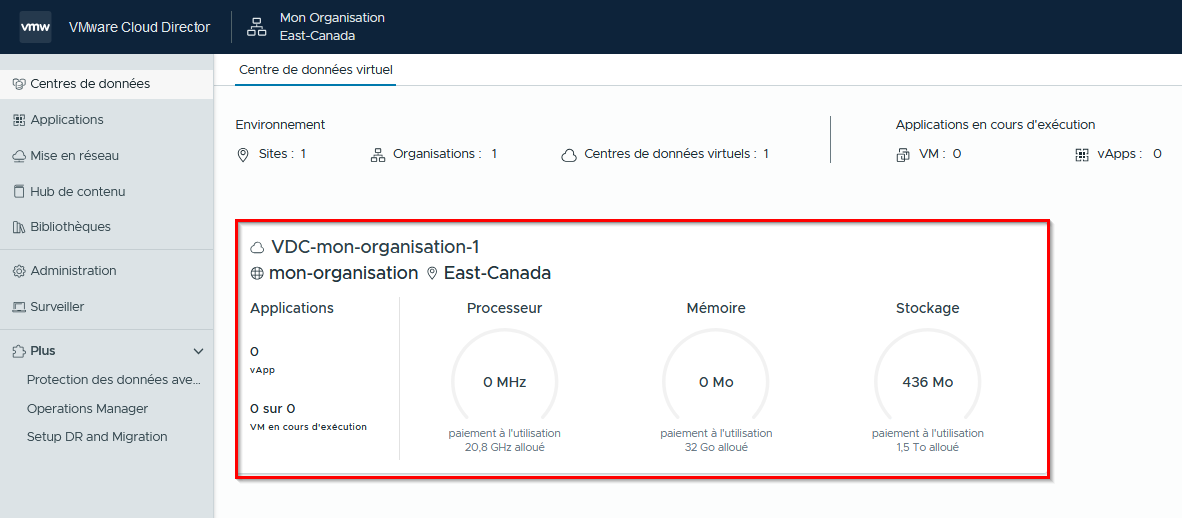Click Applications en cours d'exécution heading
Viewport: 1182px width, 518px height.
(x=996, y=124)
